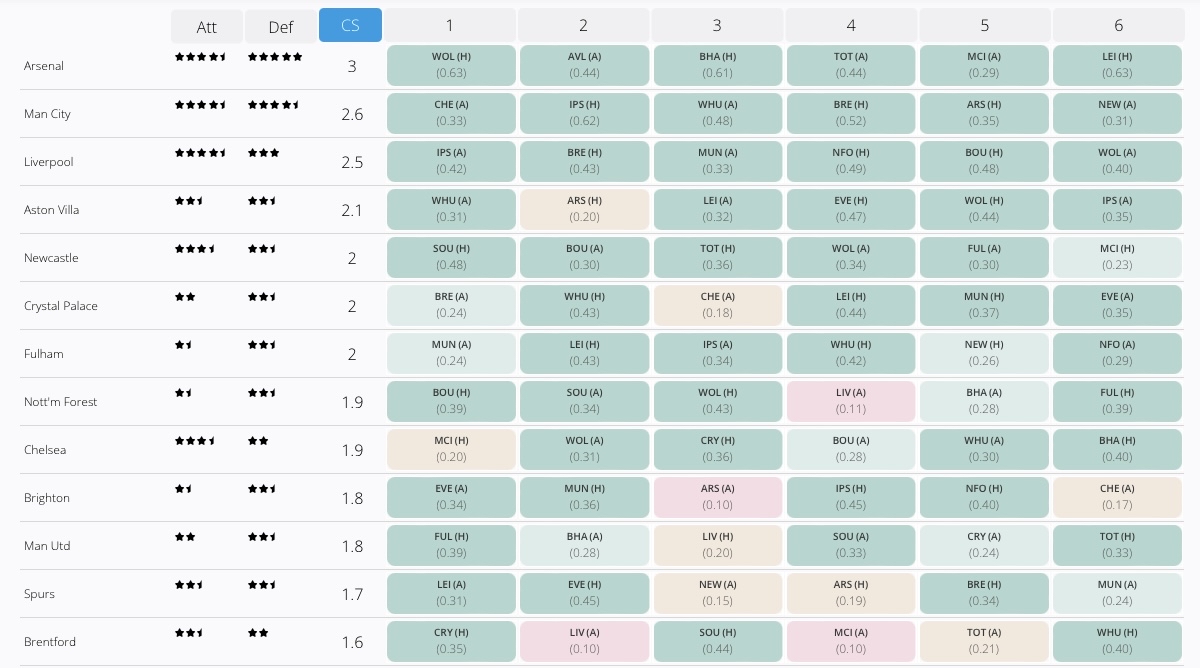The height and width of the screenshot is (668, 1200).
Task: Click Brentford's TOT (A) fixture cell
Action: pos(984,641)
